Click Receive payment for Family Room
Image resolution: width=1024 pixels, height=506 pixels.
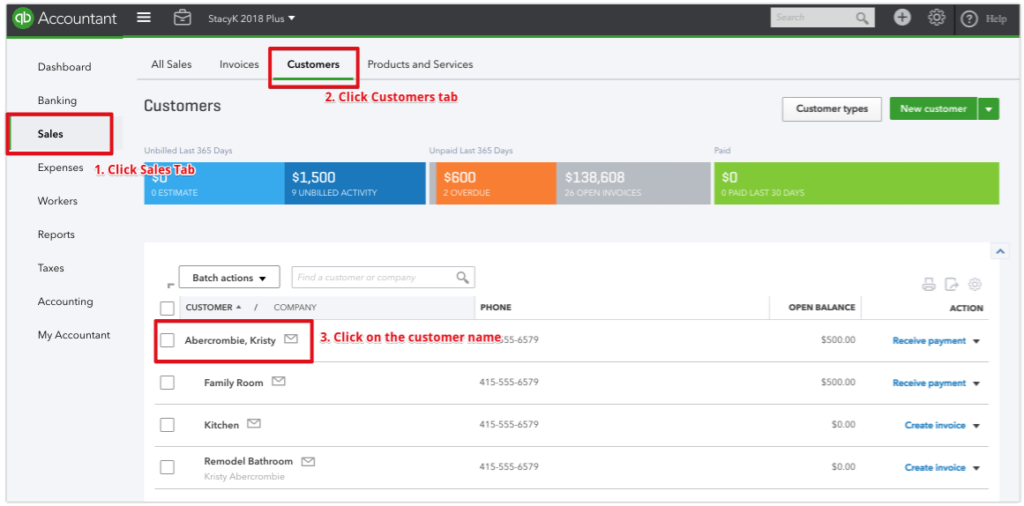tap(929, 383)
